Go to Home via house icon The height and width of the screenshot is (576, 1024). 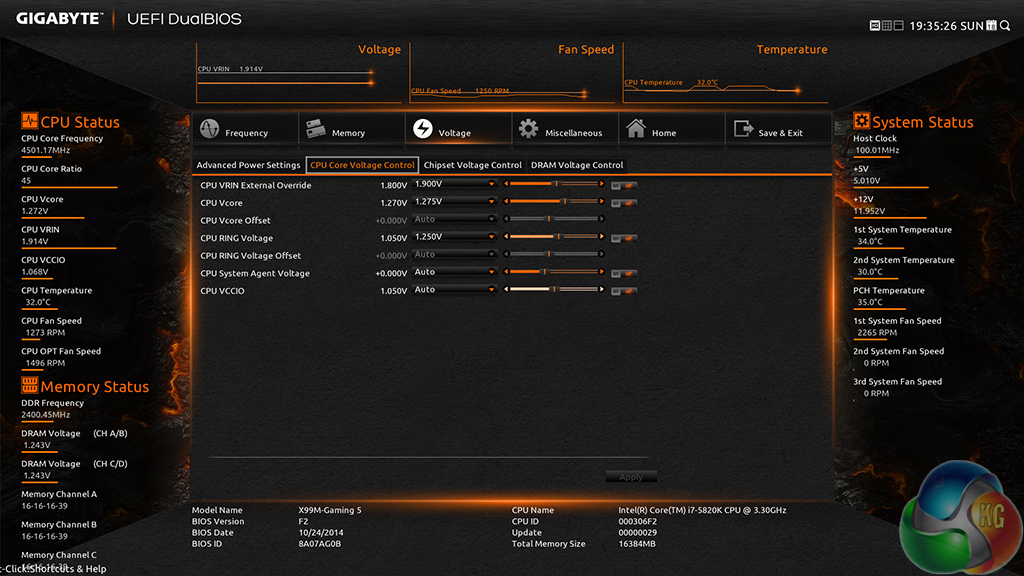pos(636,131)
